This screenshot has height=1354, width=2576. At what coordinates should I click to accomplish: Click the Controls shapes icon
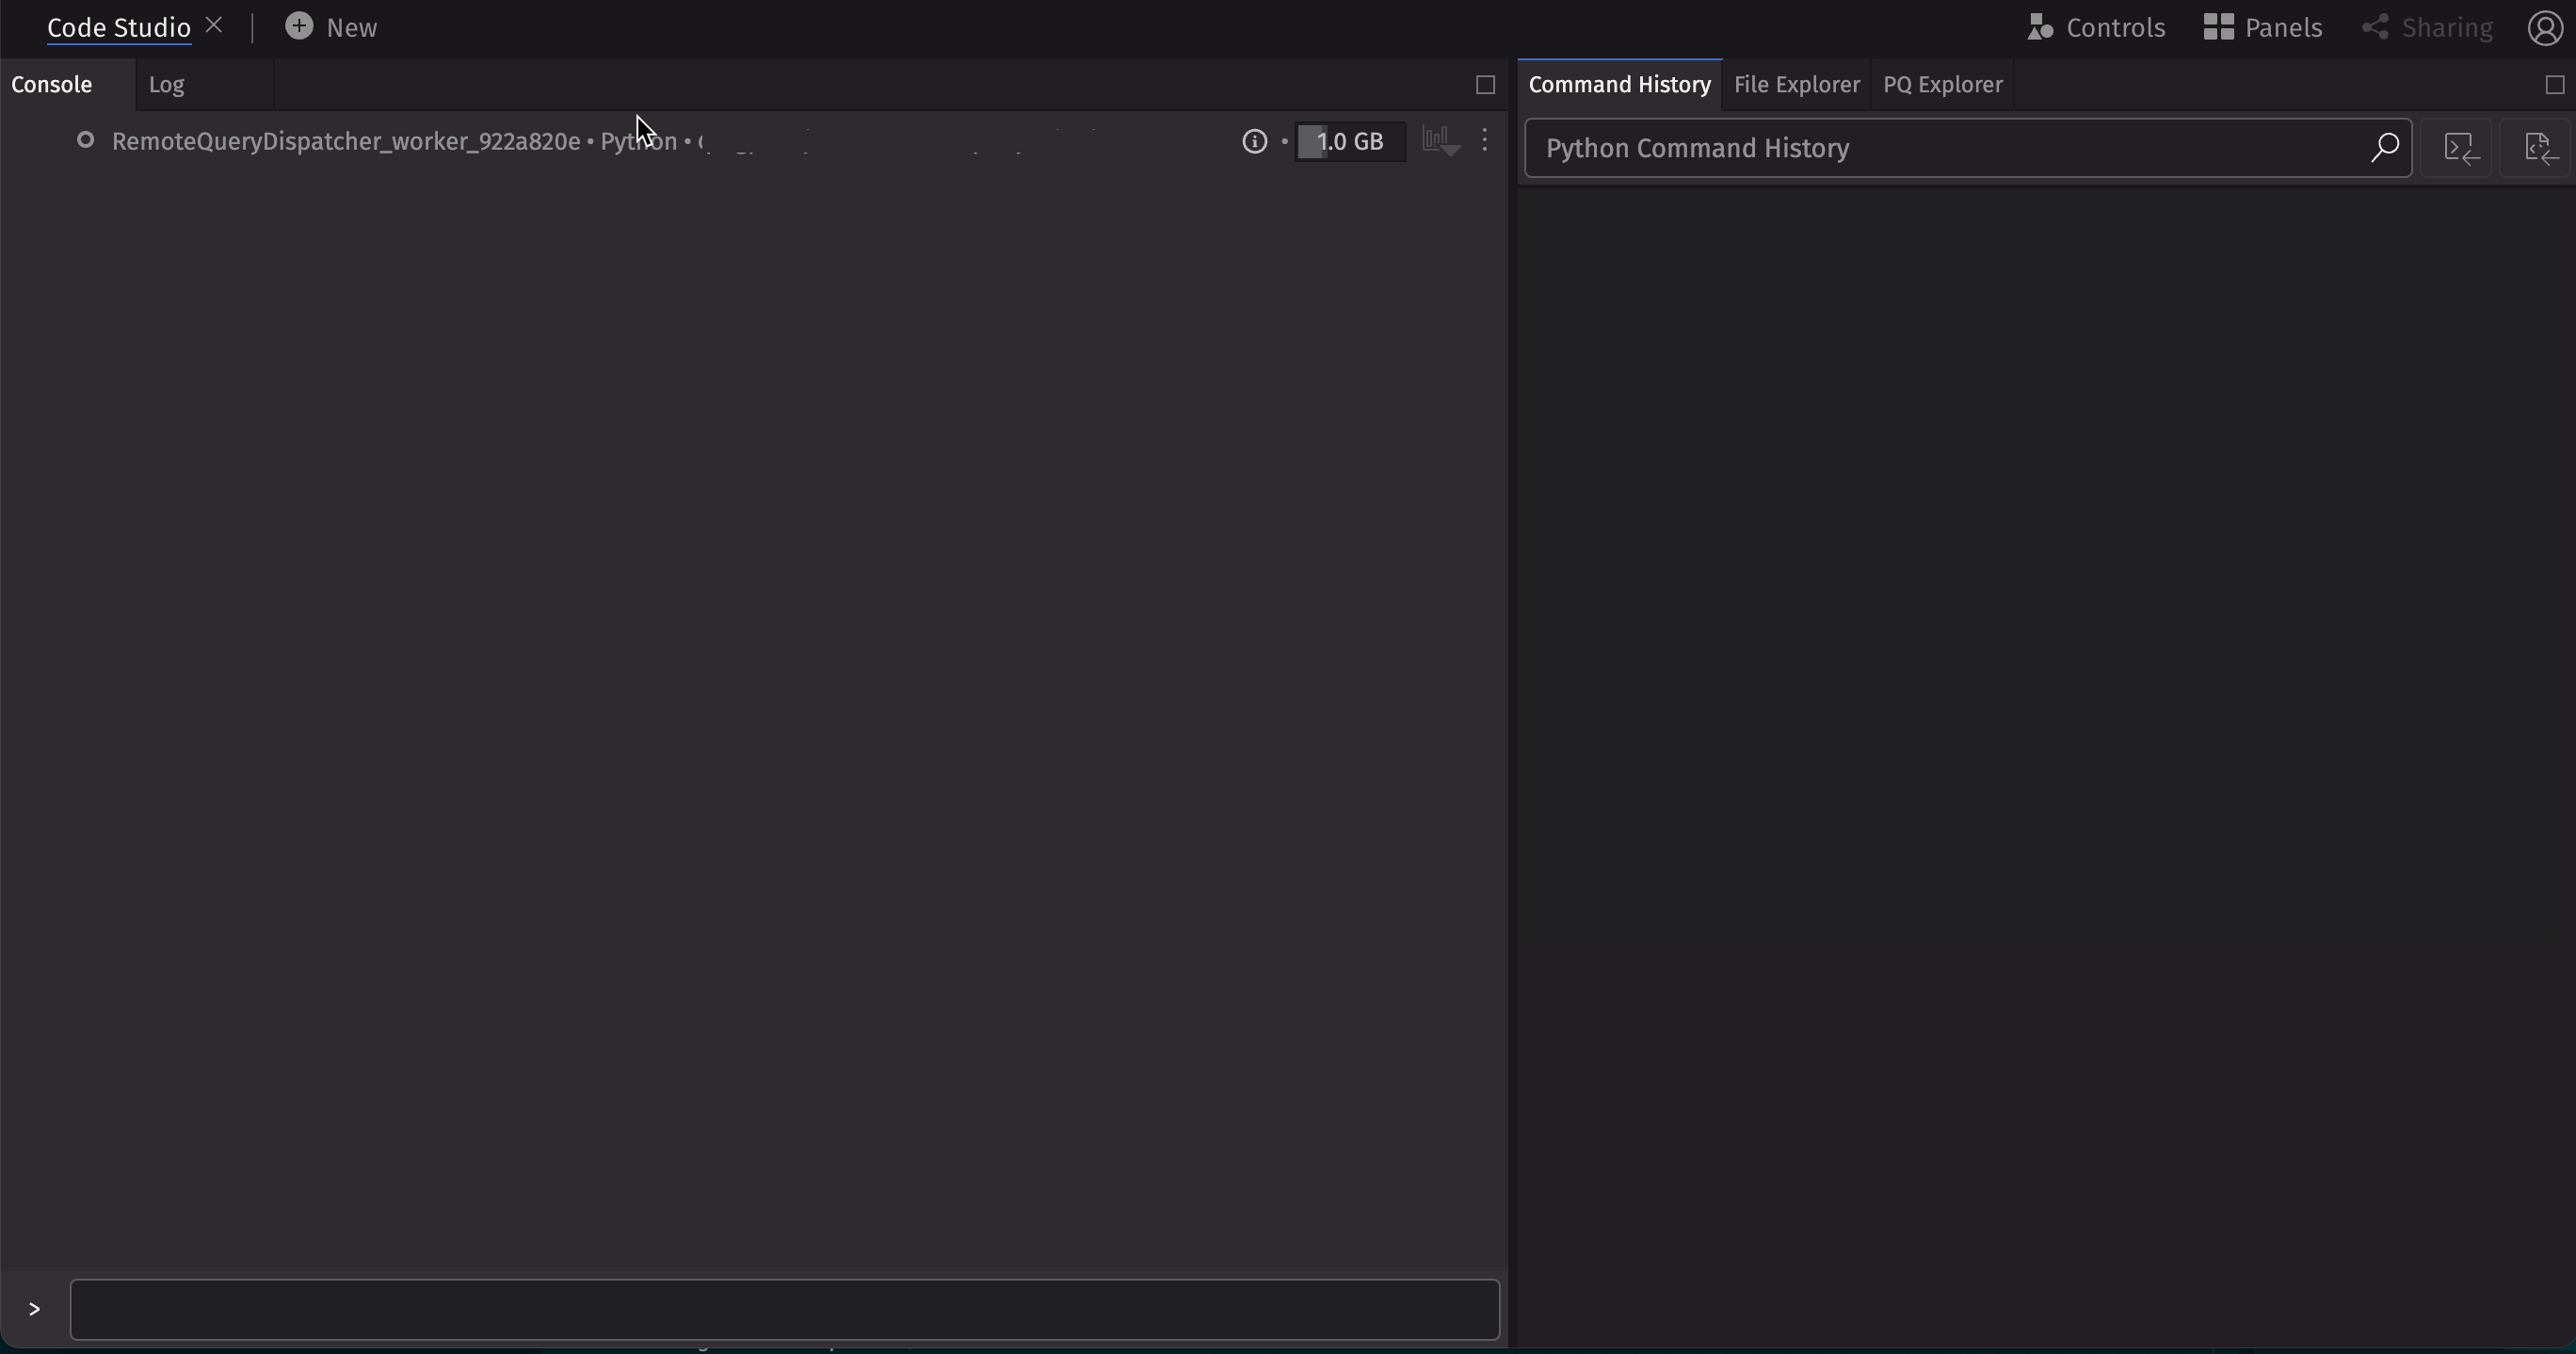click(2040, 27)
